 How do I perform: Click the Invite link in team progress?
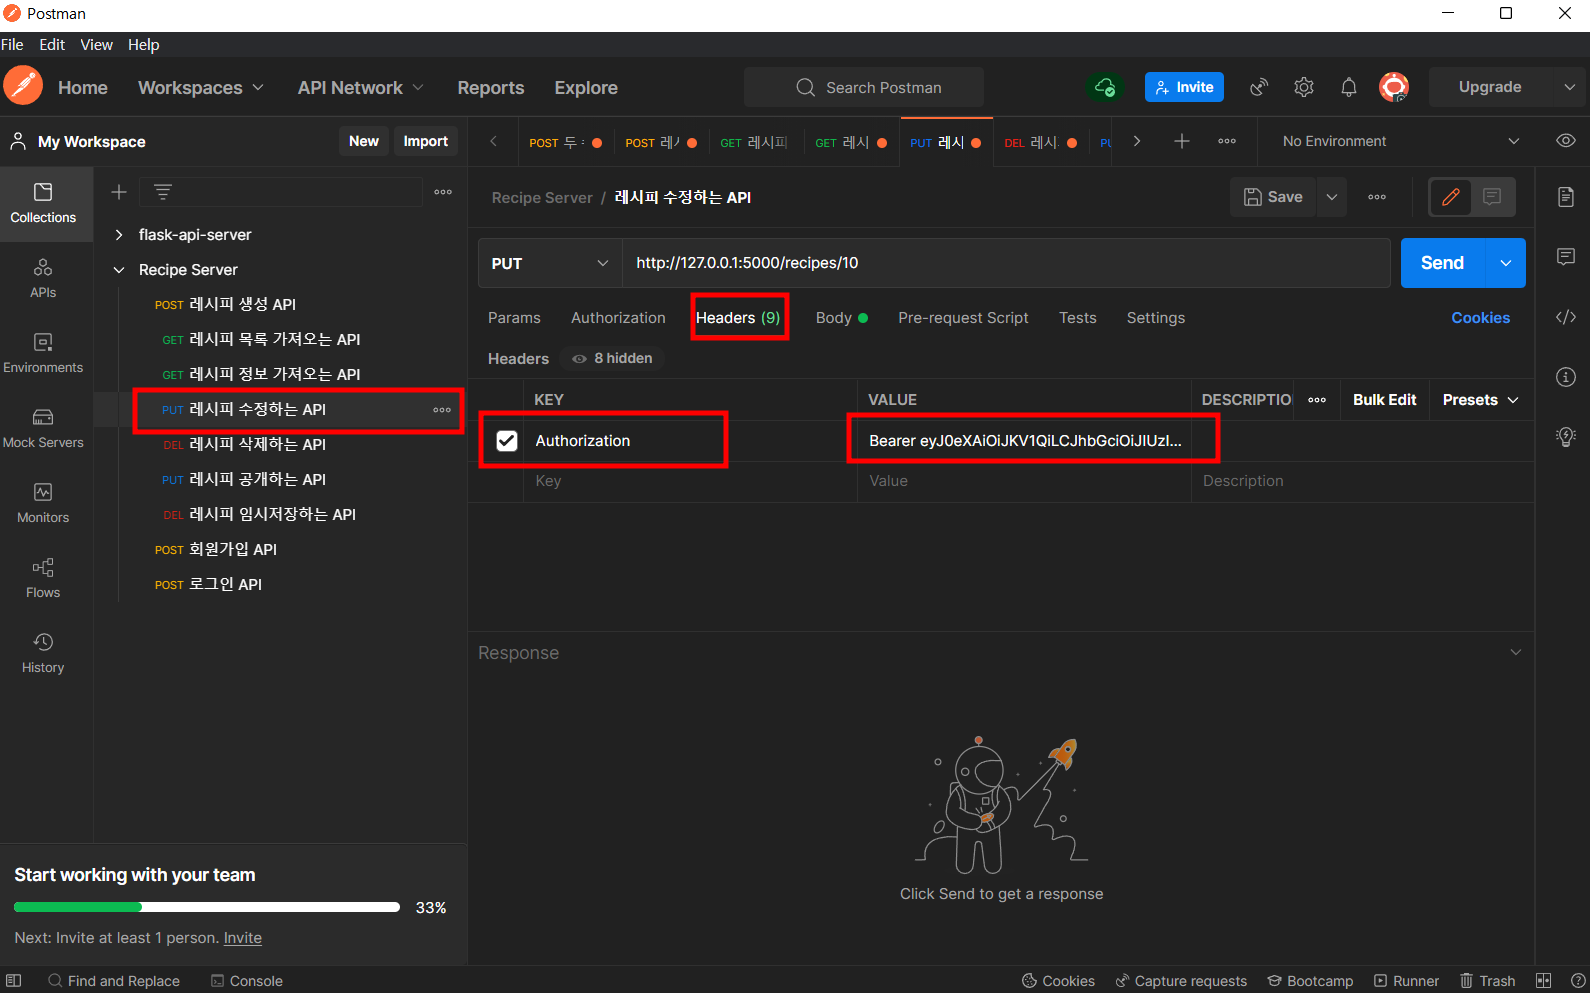(x=243, y=938)
